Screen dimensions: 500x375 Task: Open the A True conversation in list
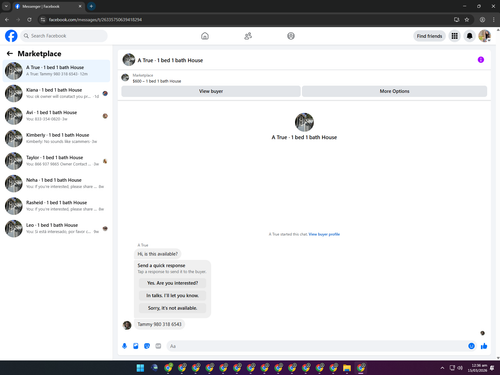[56, 71]
